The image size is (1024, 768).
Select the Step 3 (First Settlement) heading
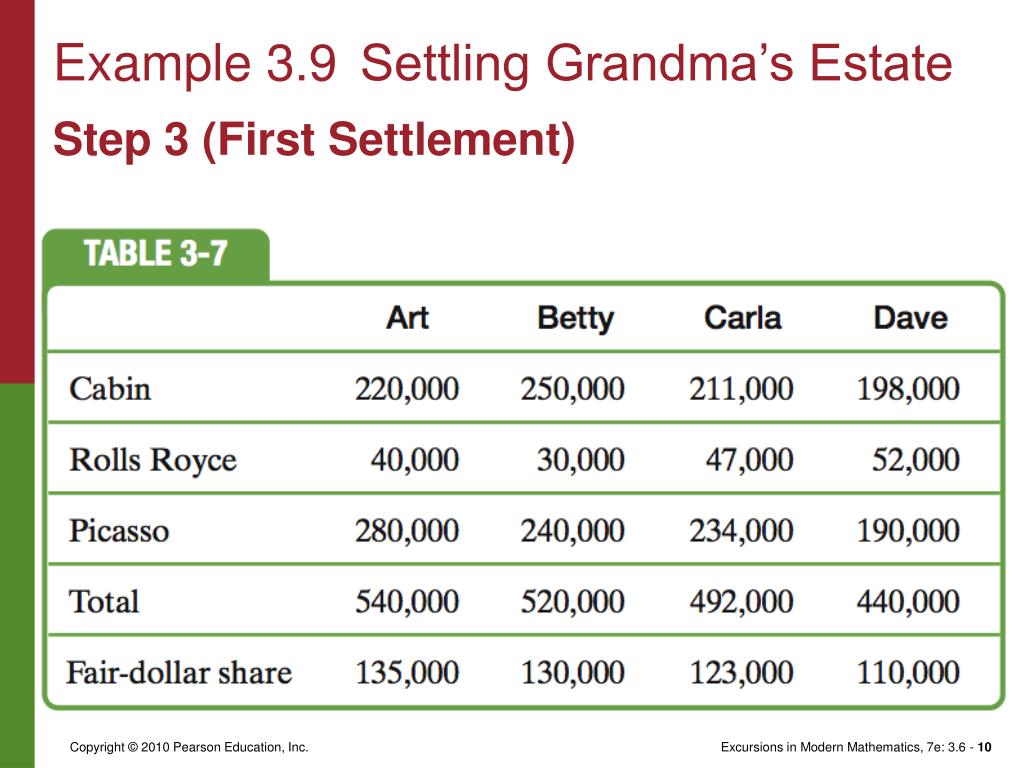tap(313, 140)
